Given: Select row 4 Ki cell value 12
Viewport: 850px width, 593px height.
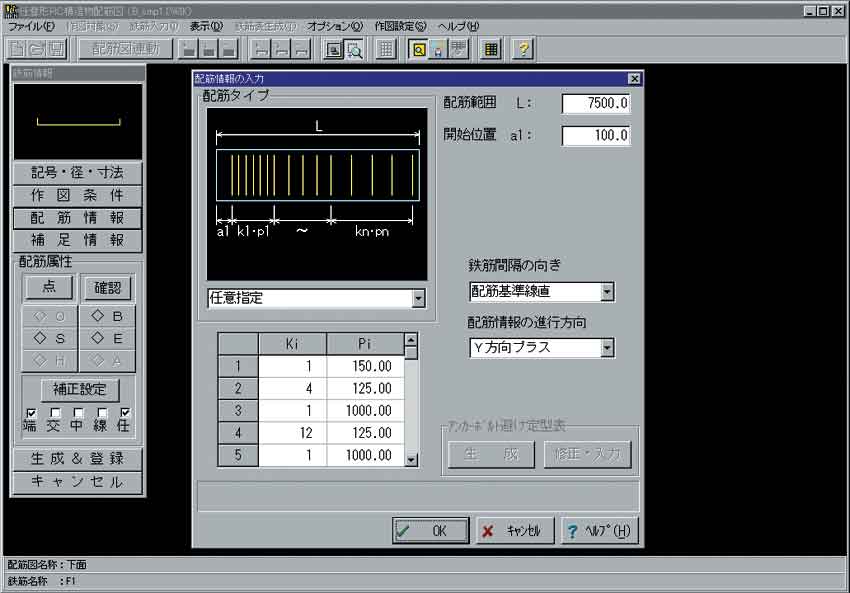Looking at the screenshot, I should click(x=293, y=433).
